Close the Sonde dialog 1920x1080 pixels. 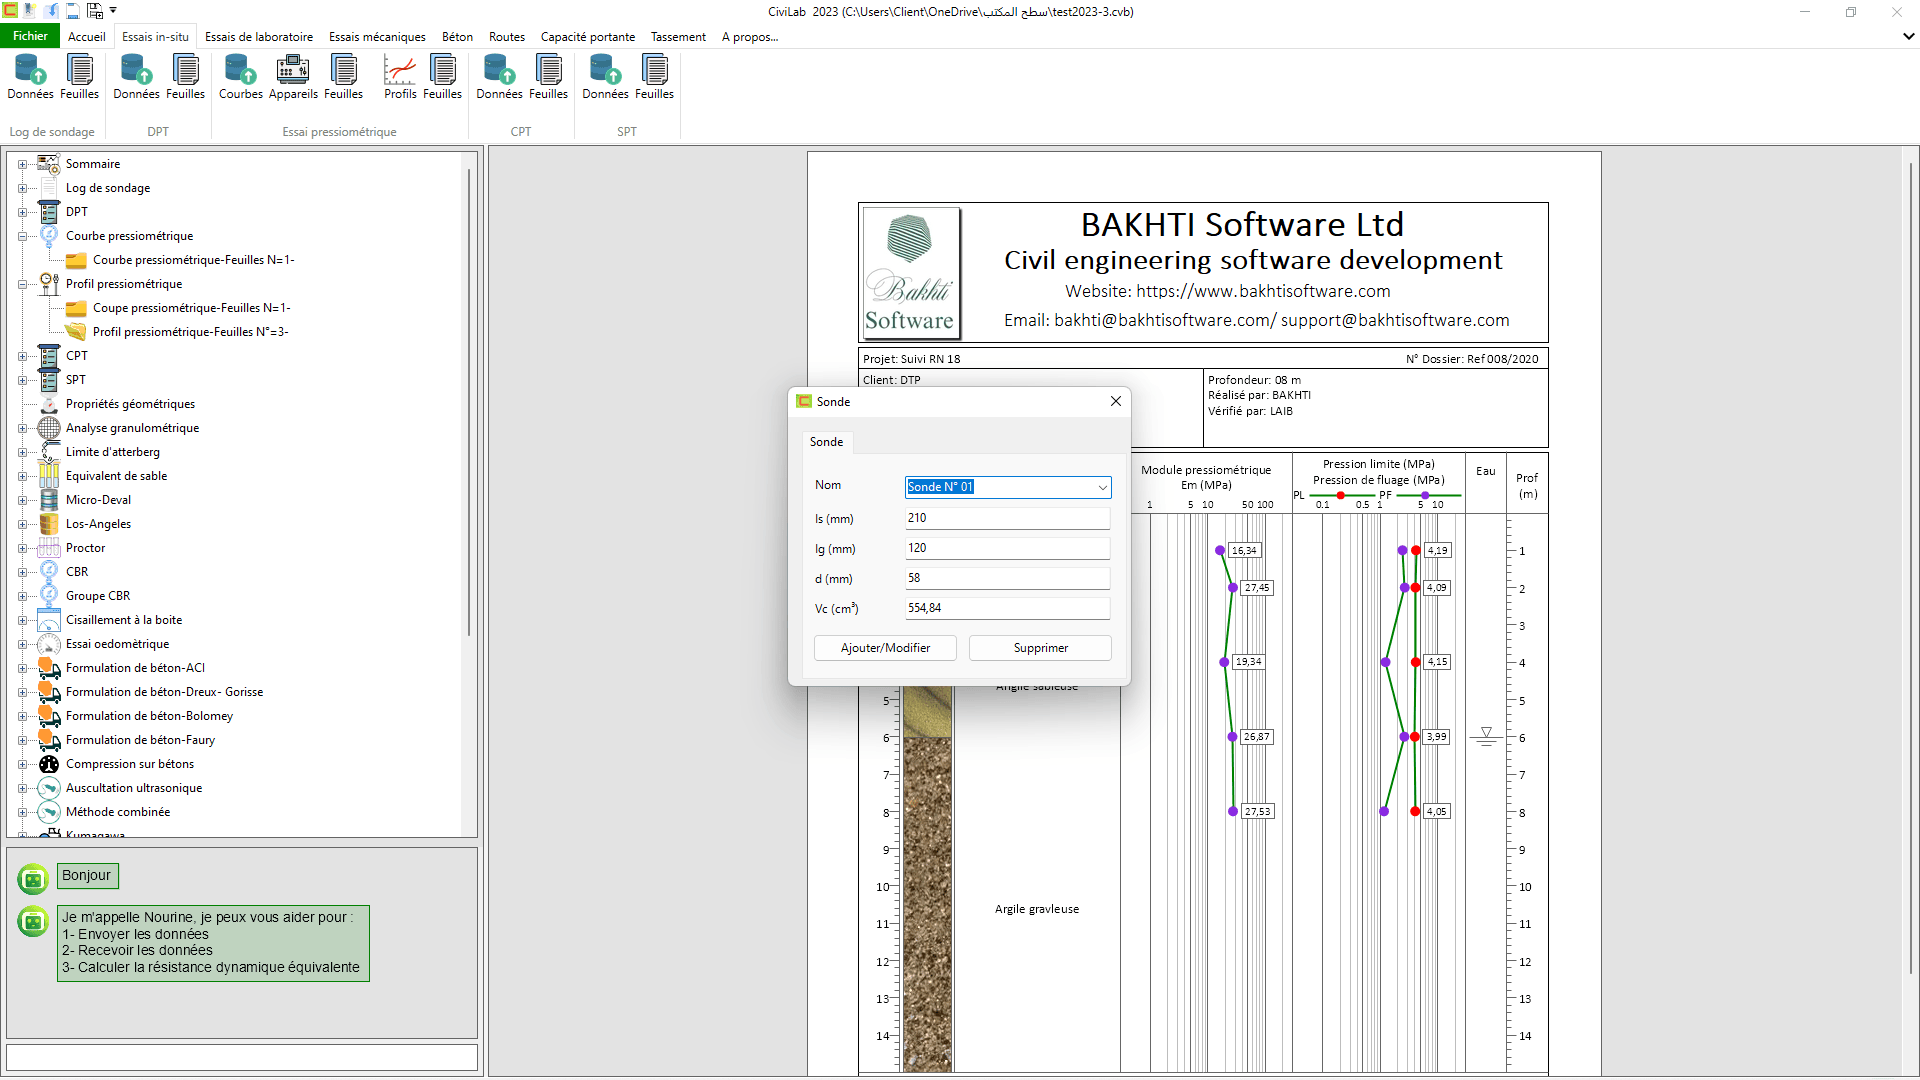(x=1116, y=401)
